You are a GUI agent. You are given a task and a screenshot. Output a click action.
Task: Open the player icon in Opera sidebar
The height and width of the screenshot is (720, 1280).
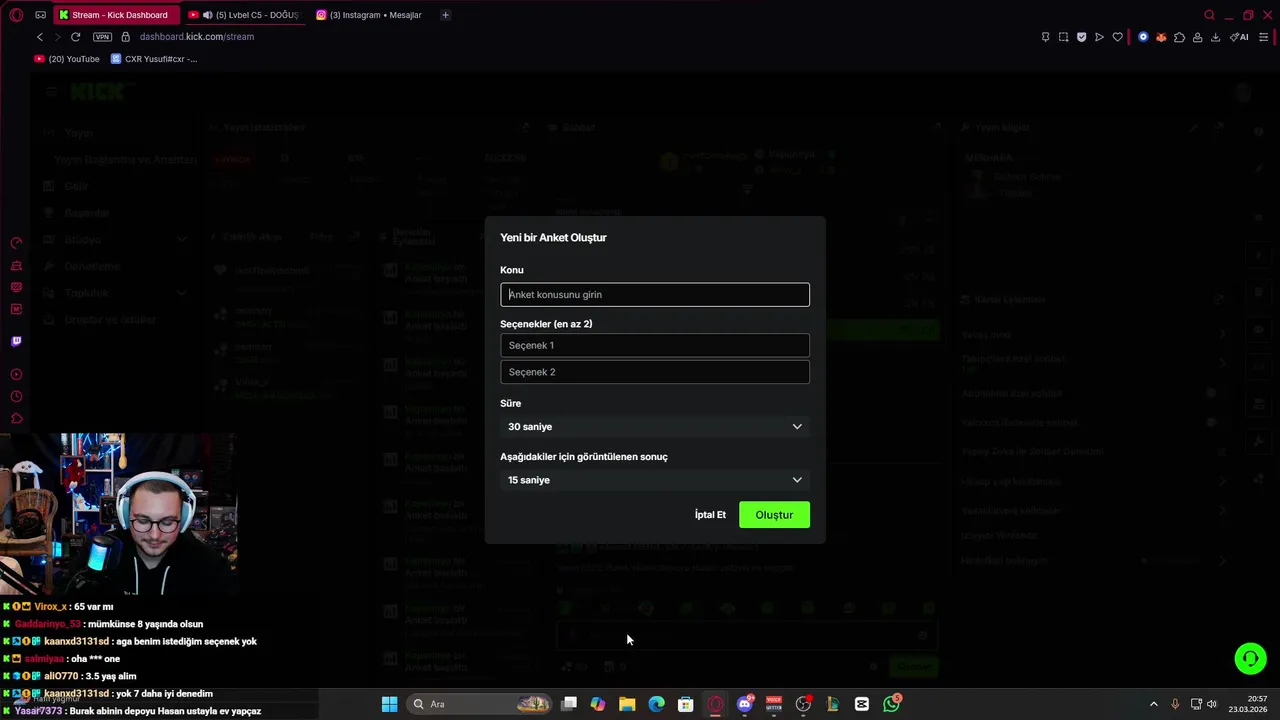[16, 374]
